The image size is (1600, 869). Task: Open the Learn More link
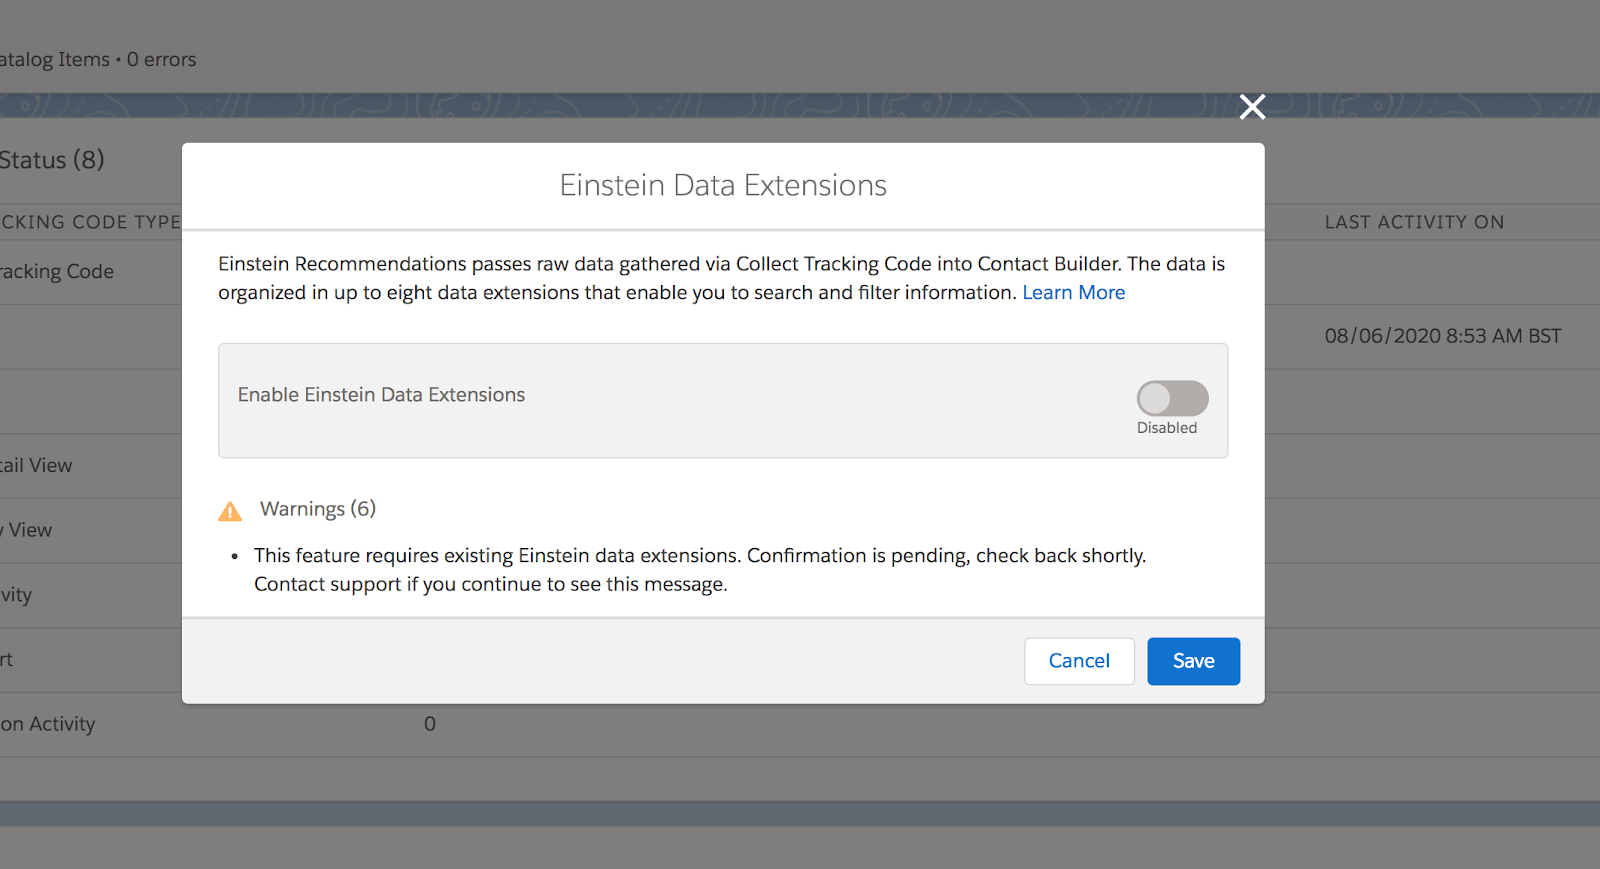1073,293
